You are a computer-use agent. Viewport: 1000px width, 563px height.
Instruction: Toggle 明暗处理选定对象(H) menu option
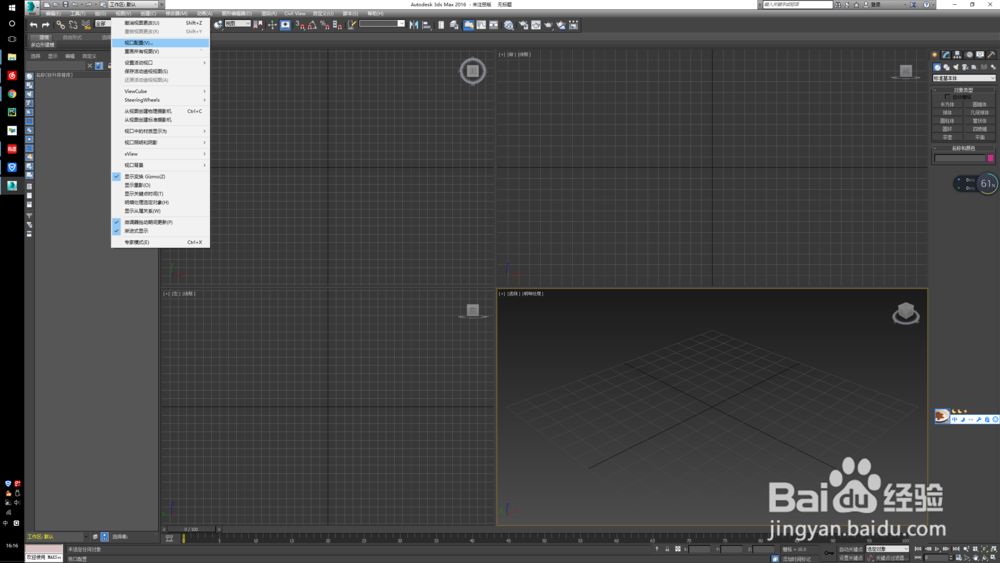(x=160, y=202)
